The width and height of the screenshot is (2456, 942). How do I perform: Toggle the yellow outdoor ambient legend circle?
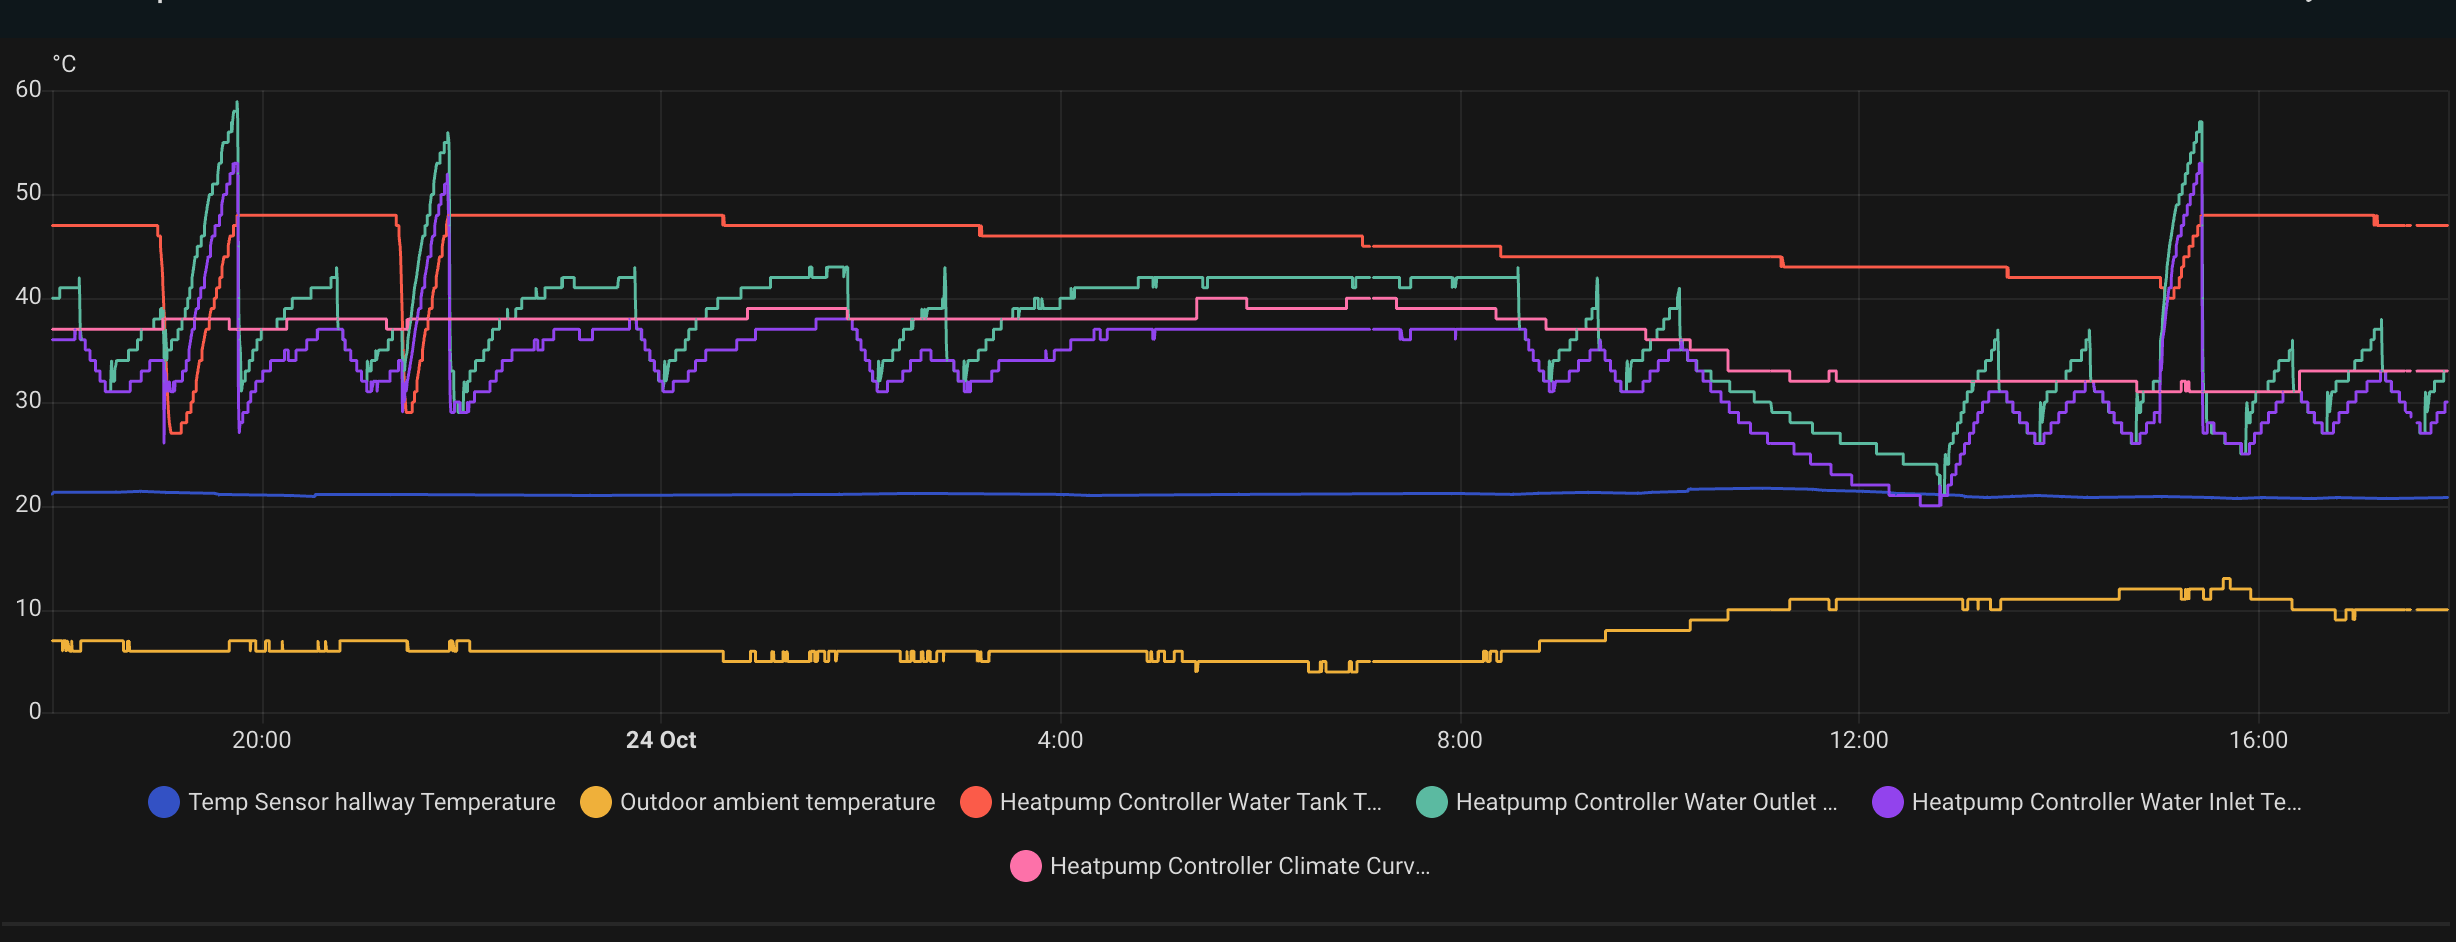pos(596,802)
